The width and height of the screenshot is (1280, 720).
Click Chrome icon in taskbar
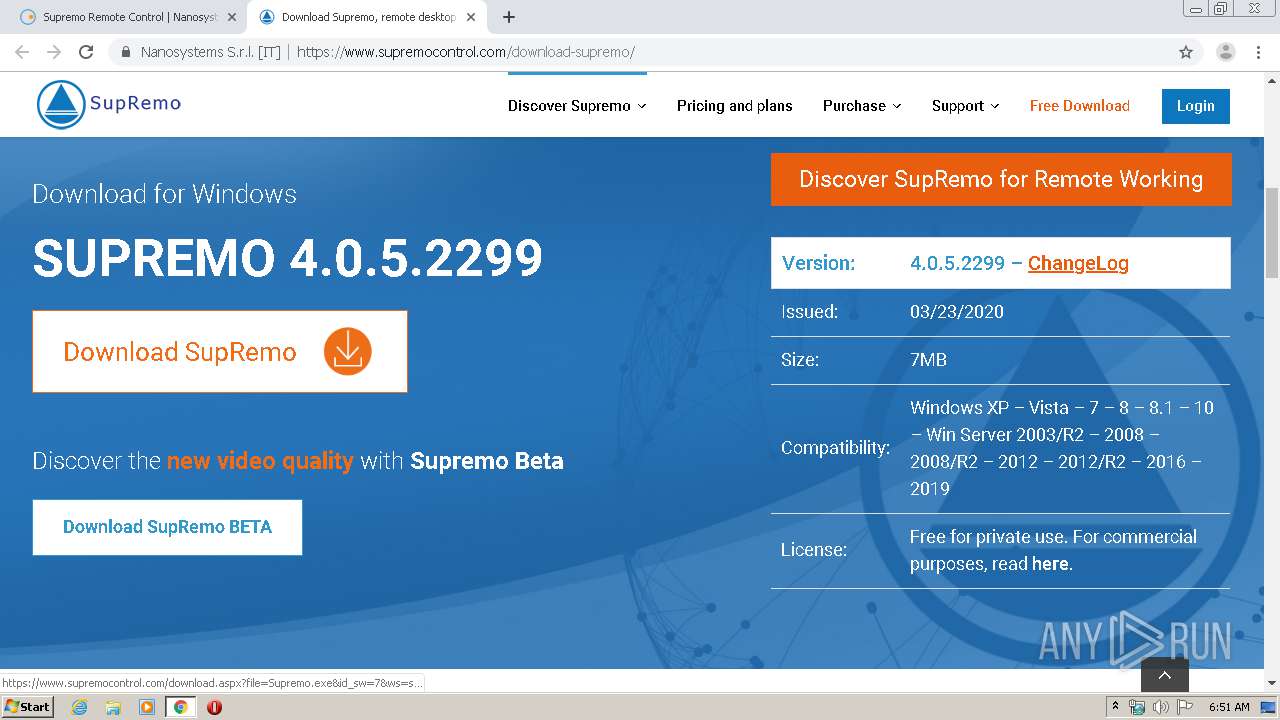[x=180, y=707]
